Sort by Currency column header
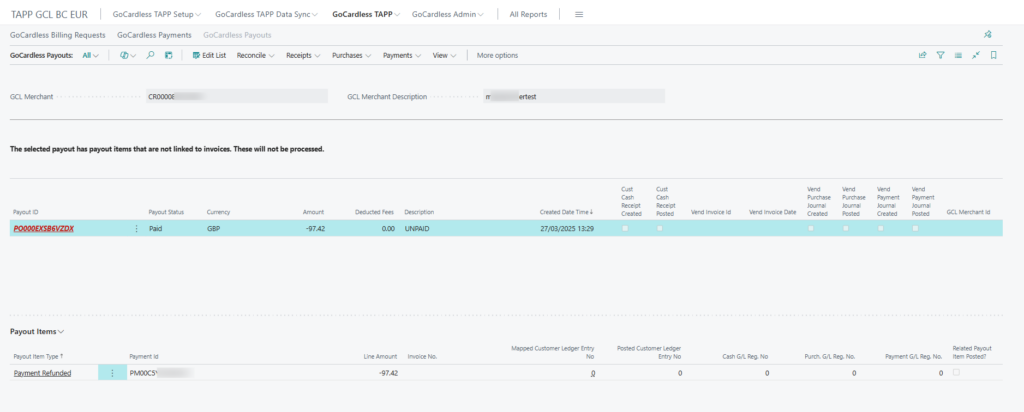Image resolution: width=1024 pixels, height=412 pixels. [218, 212]
